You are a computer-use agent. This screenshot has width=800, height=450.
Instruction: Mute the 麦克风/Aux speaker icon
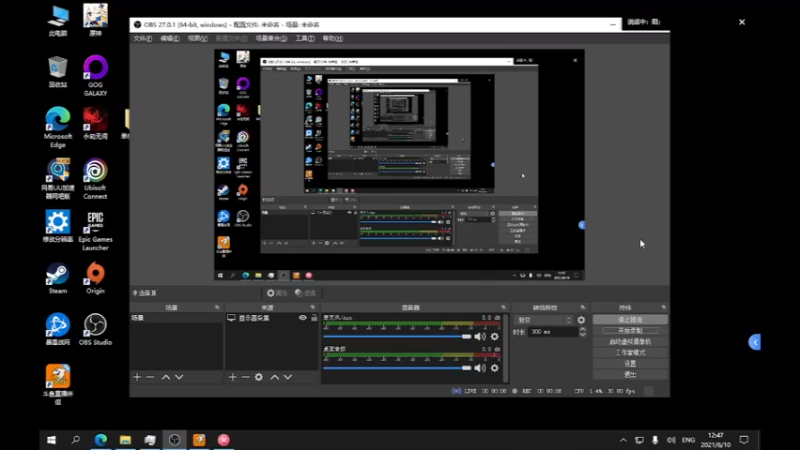coord(480,336)
